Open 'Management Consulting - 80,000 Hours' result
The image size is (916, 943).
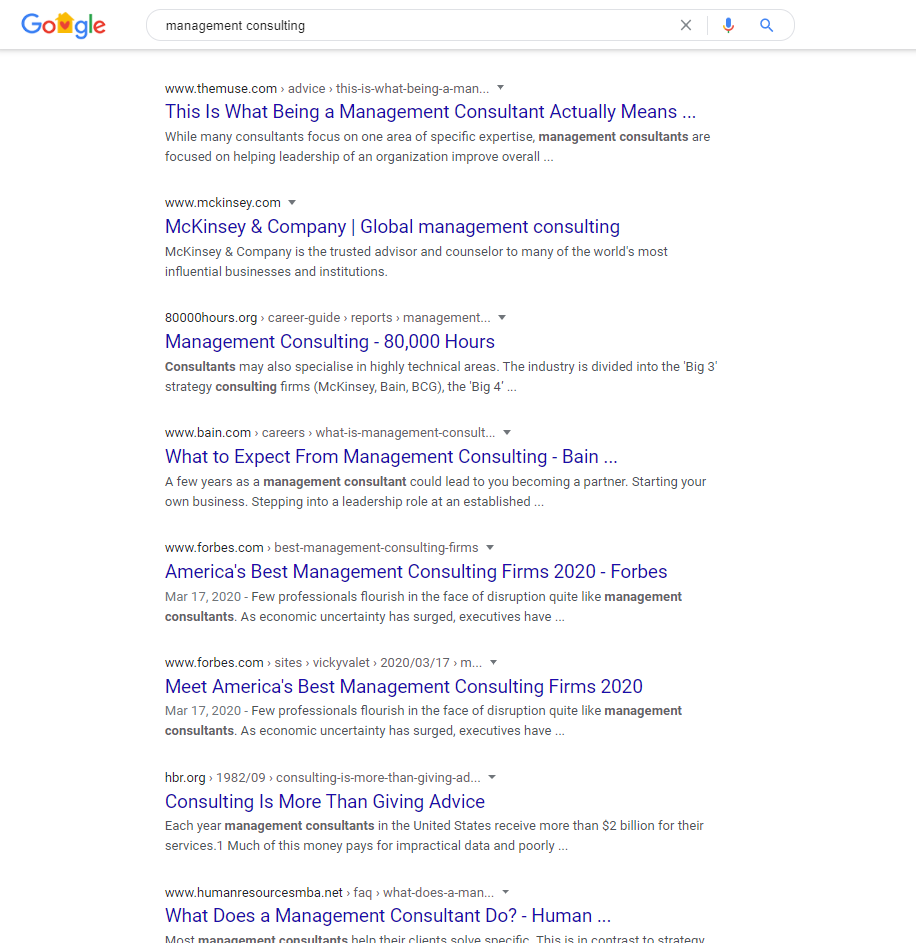pyautogui.click(x=330, y=342)
